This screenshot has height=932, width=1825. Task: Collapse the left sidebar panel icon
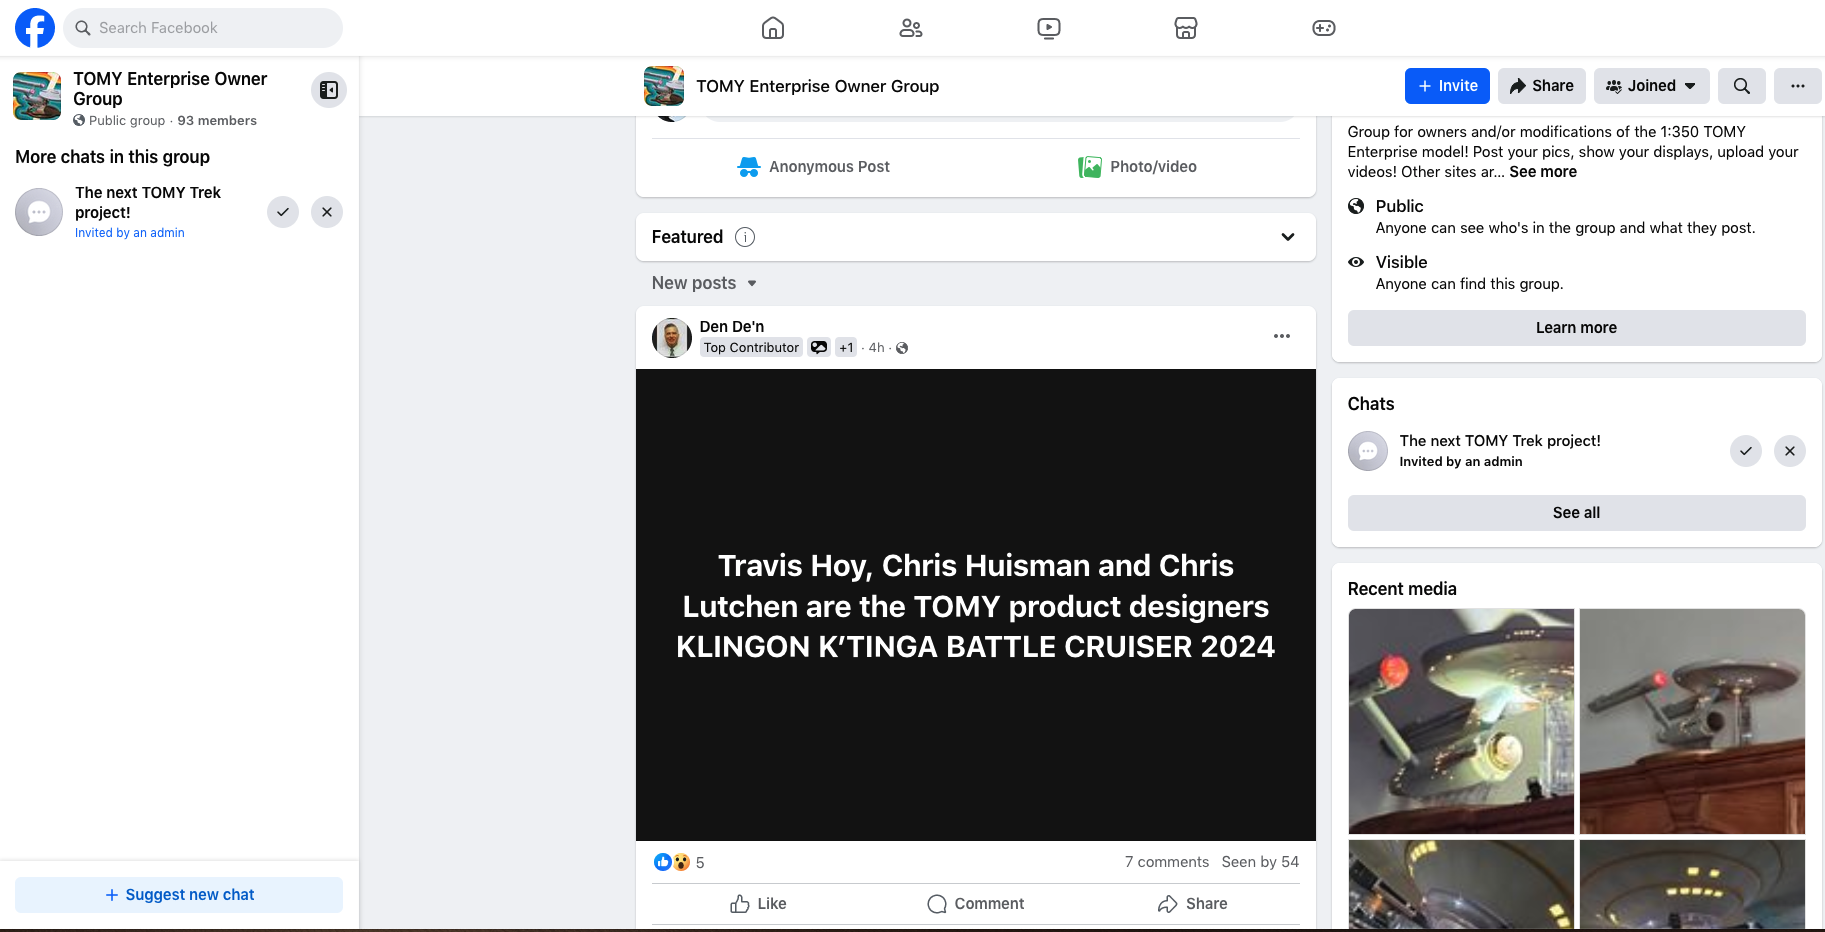pos(329,90)
